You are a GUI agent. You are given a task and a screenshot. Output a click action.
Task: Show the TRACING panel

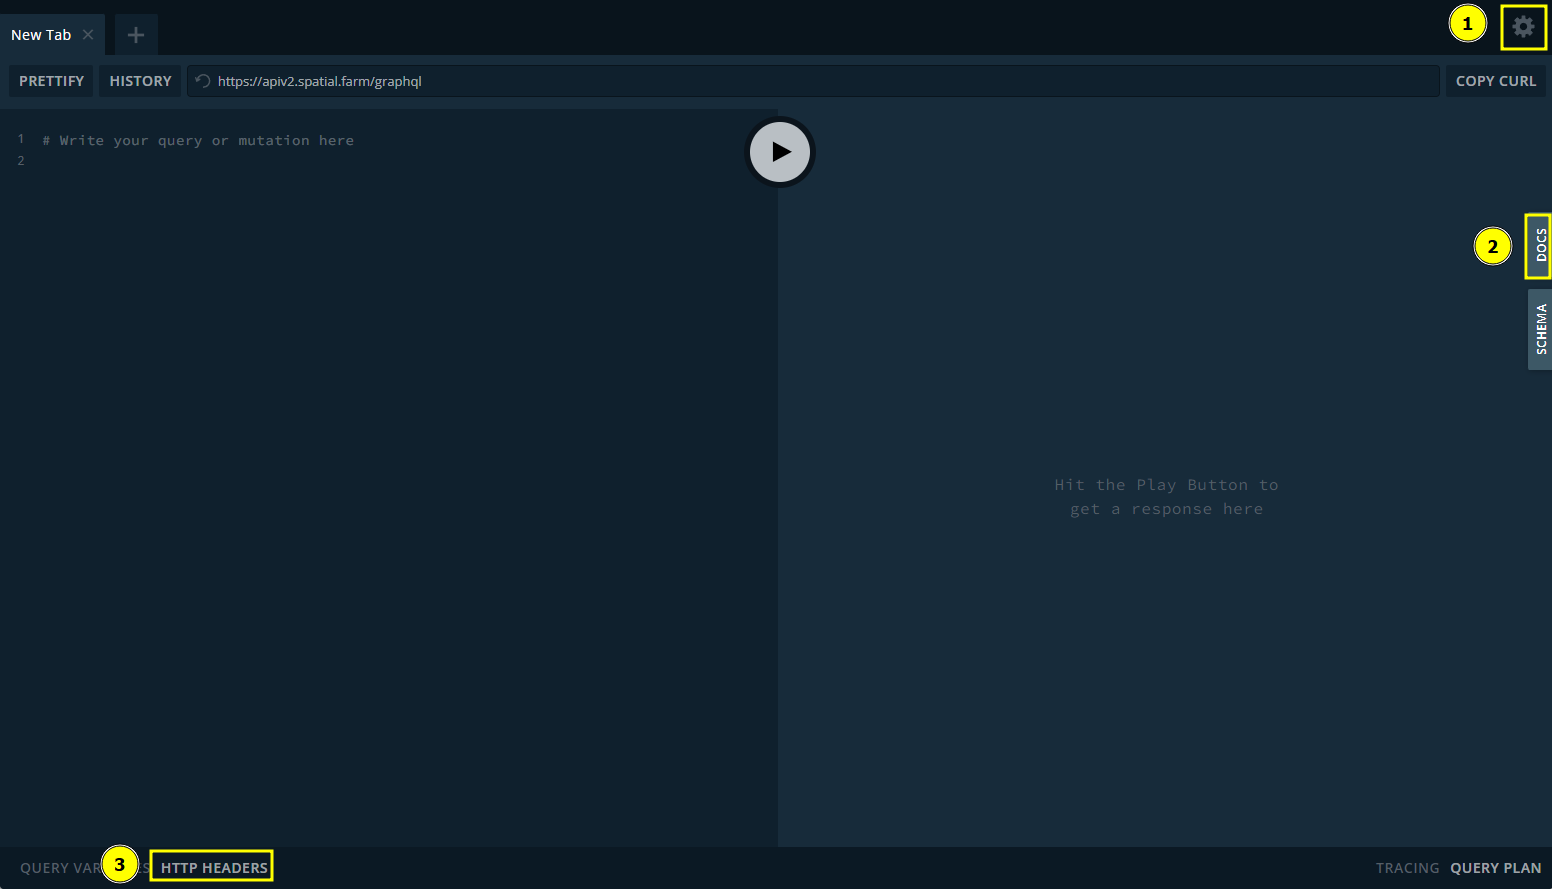pos(1406,867)
